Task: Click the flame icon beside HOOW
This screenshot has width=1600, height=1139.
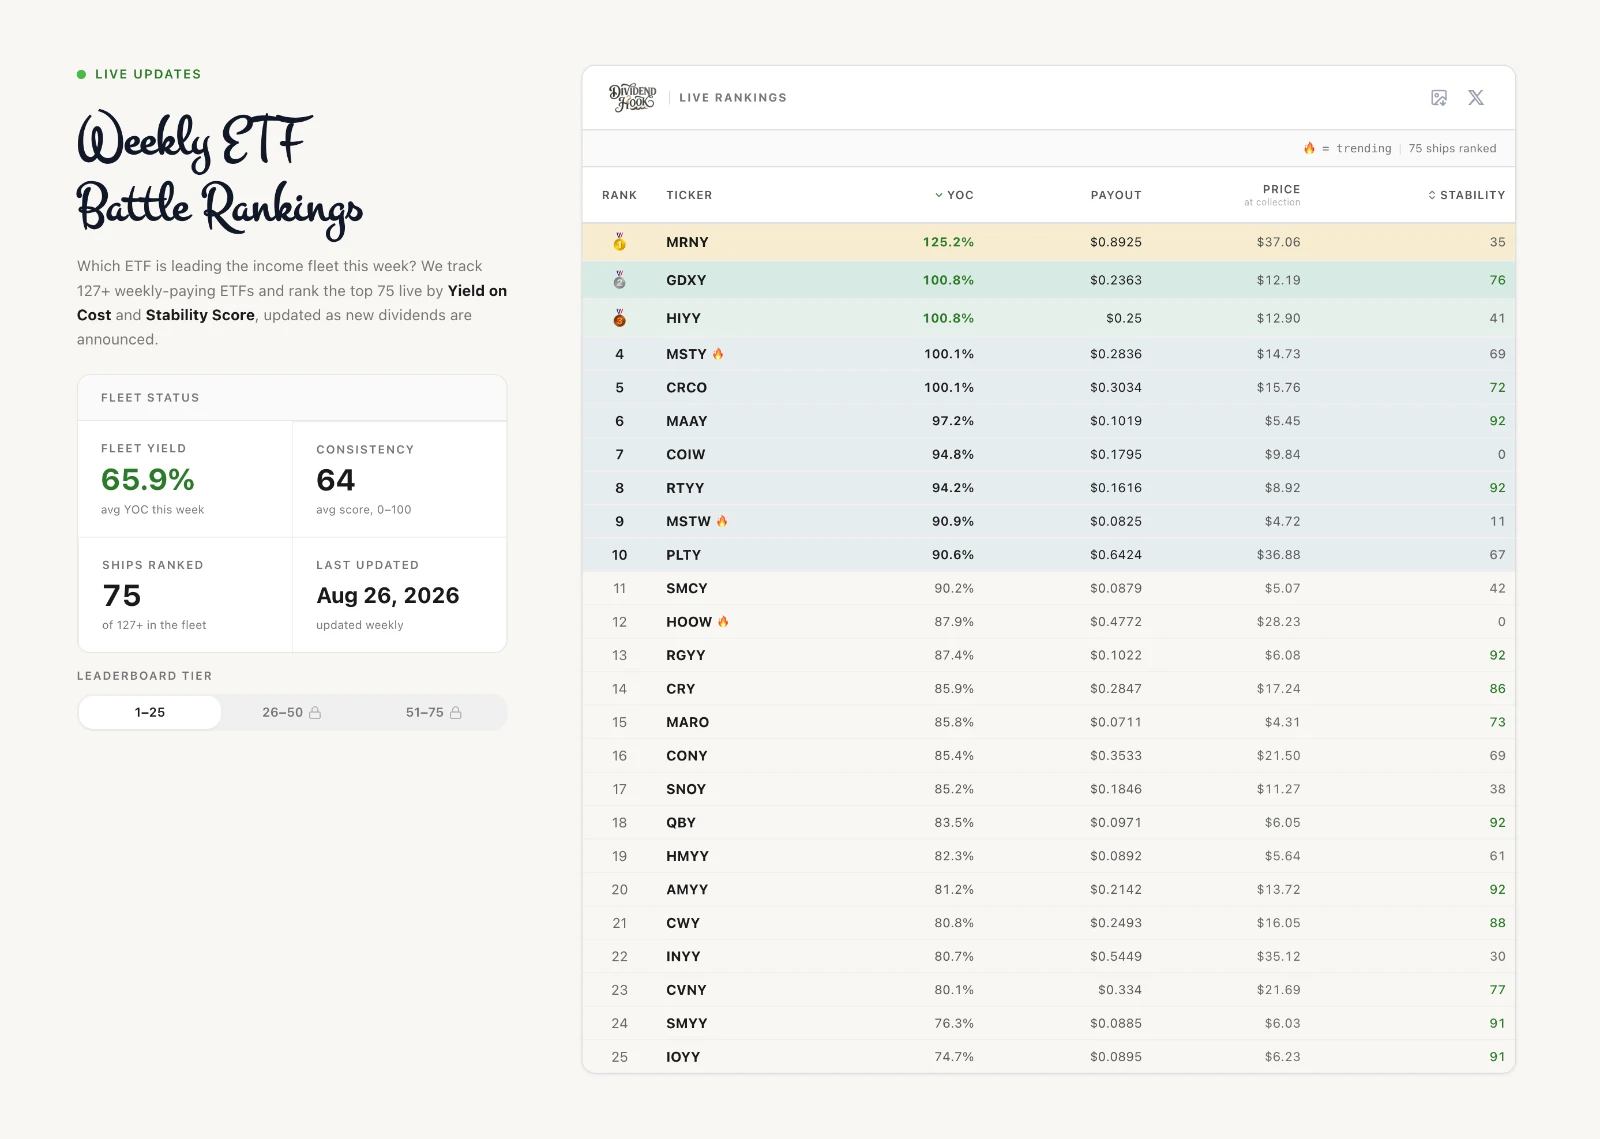Action: [x=723, y=622]
